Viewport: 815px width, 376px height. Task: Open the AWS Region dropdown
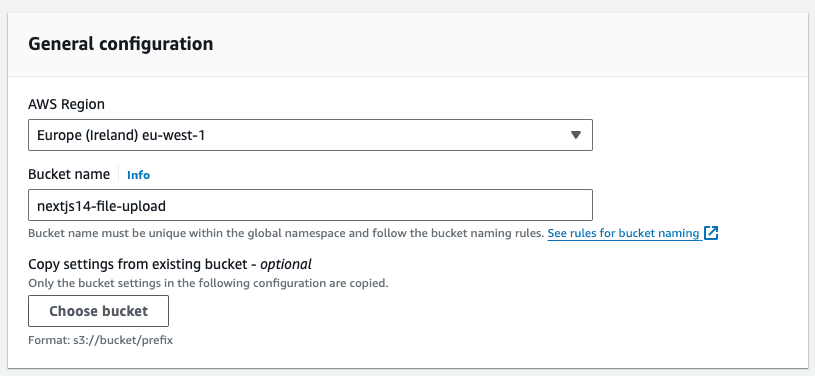point(310,135)
